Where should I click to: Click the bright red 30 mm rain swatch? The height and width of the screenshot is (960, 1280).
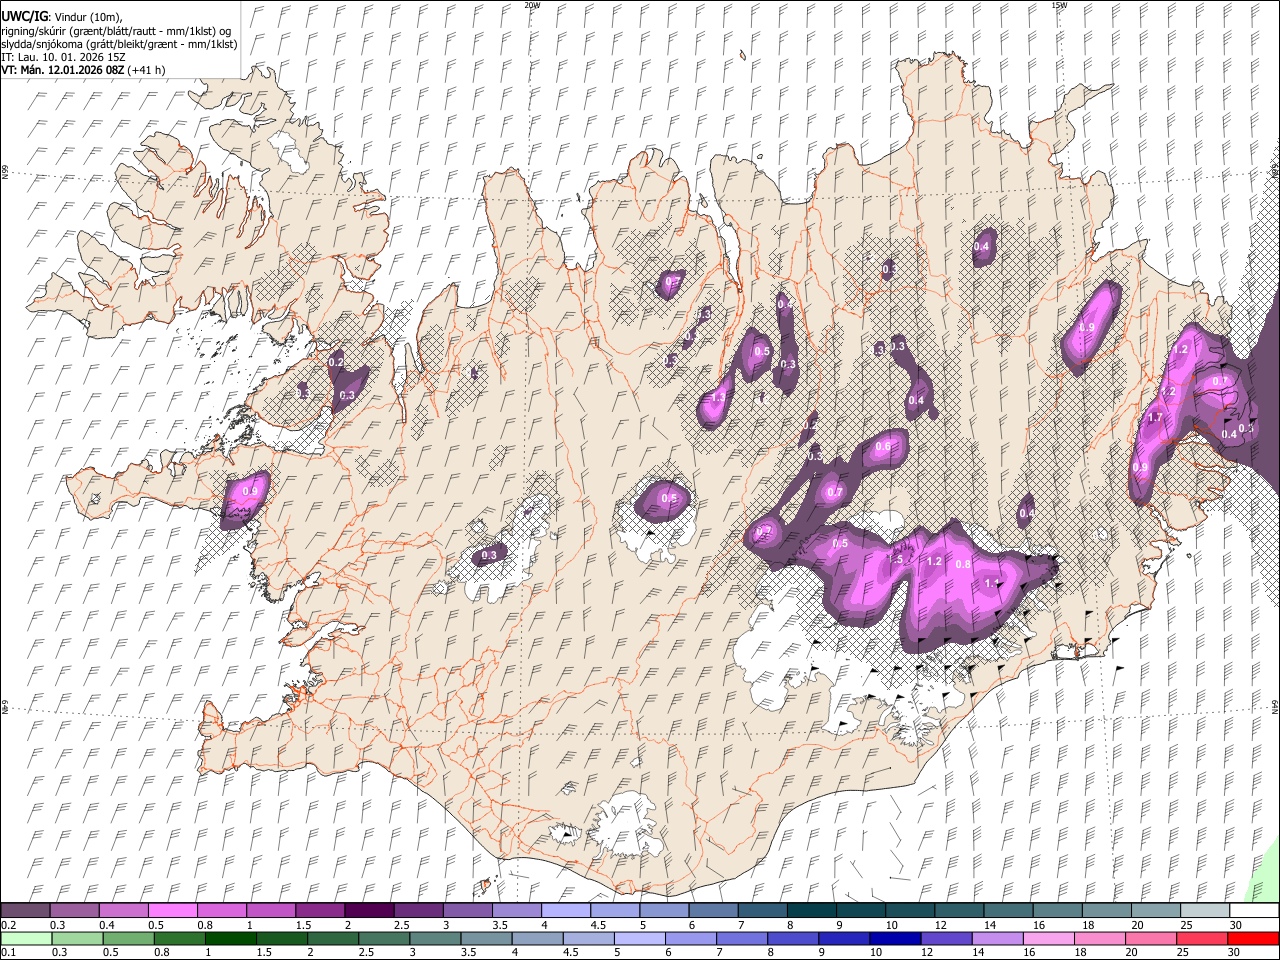pos(1253,938)
